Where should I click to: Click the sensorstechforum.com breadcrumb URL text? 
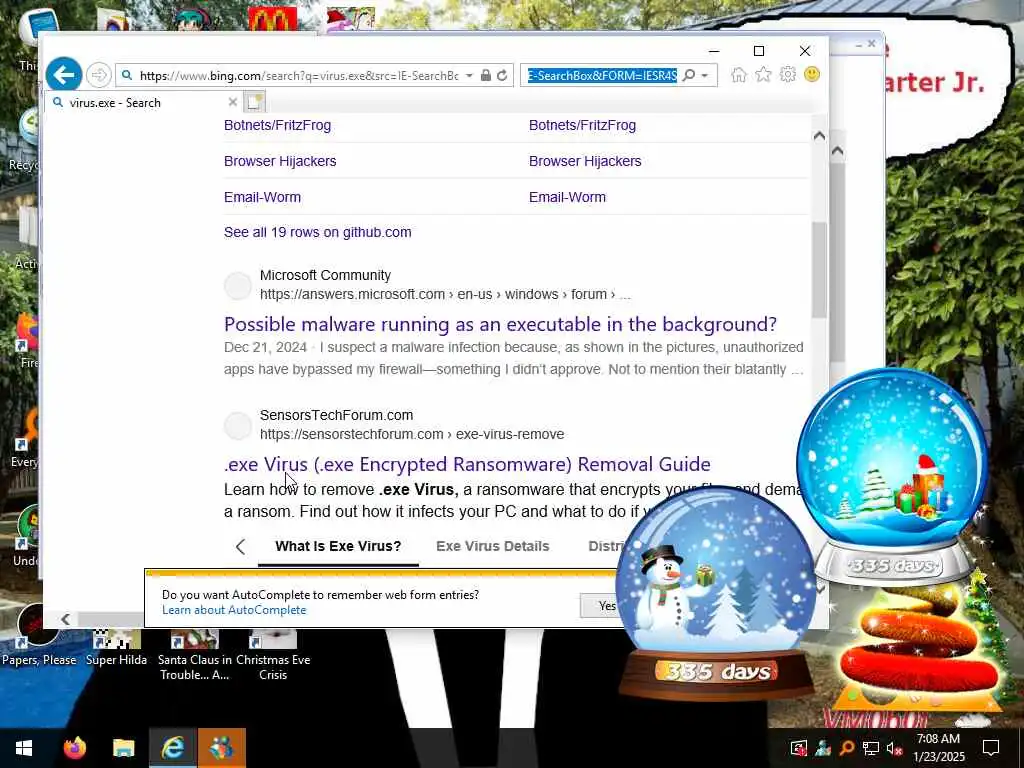tap(412, 434)
